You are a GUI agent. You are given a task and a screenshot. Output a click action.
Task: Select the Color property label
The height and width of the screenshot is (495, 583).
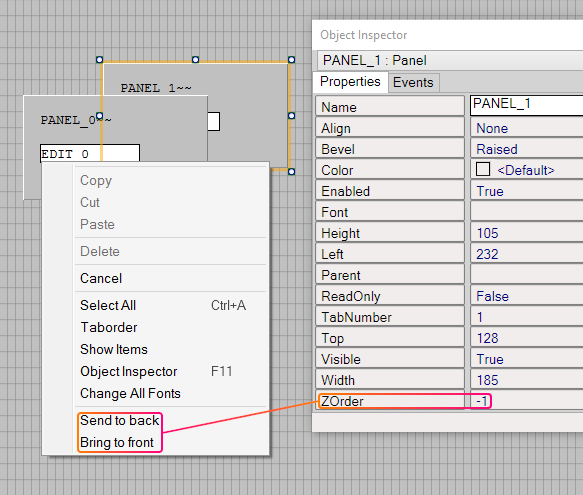[390, 170]
